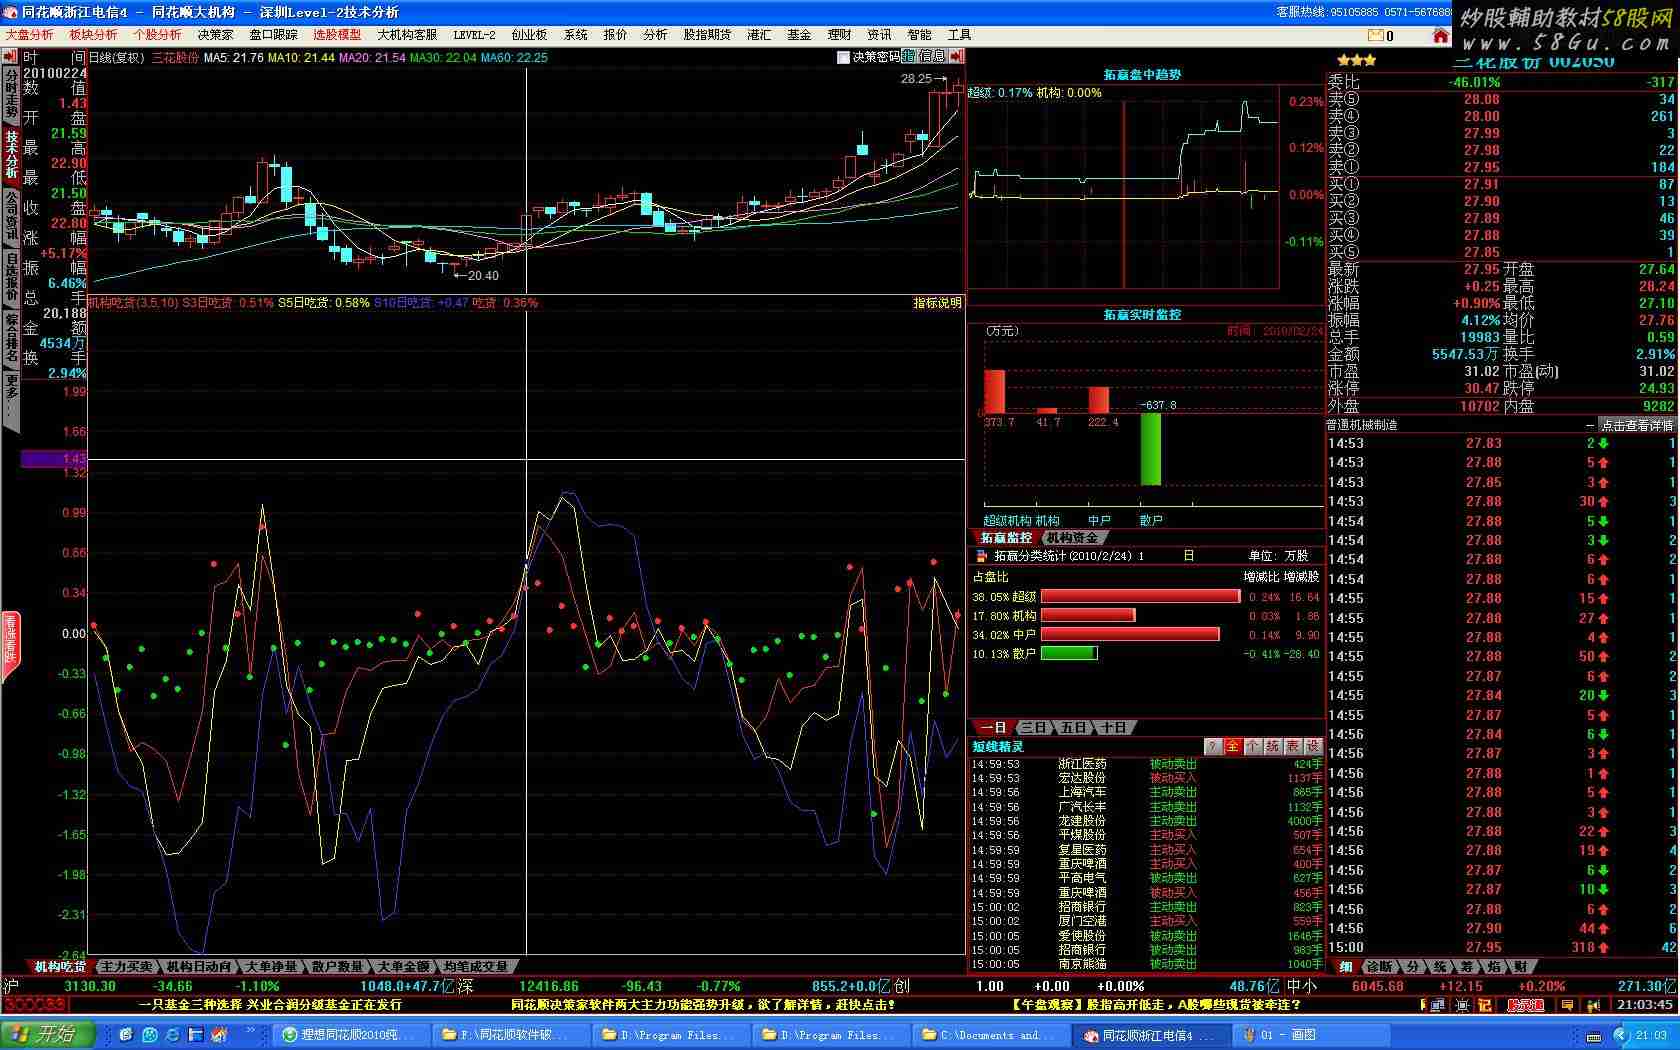Screen dimensions: 1680x1050
Task: Click the scrolling news about 兴业合润分级基金
Action: point(270,1004)
